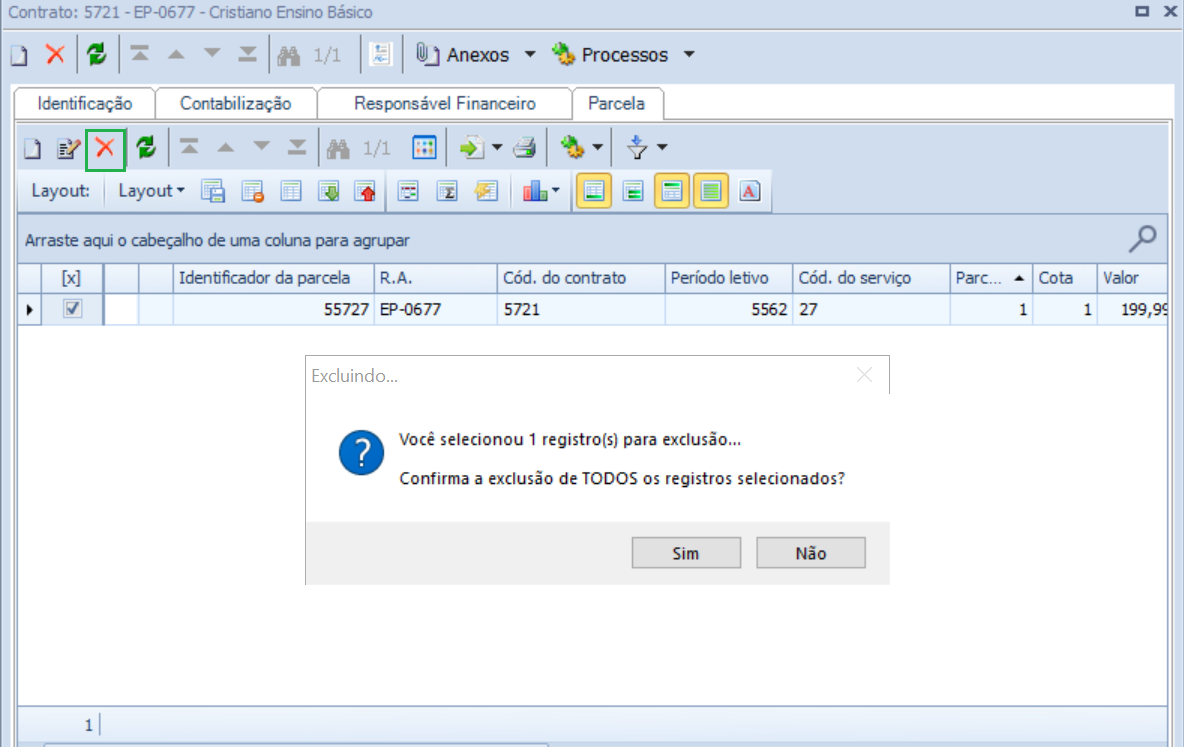Click the export icon with green arrow
The height and width of the screenshot is (747, 1184).
pyautogui.click(x=472, y=147)
